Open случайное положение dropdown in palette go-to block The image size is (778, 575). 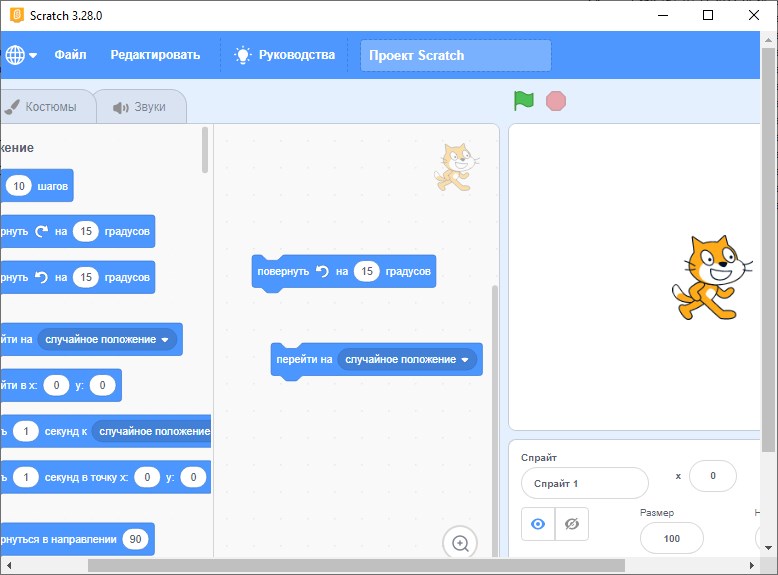click(107, 339)
